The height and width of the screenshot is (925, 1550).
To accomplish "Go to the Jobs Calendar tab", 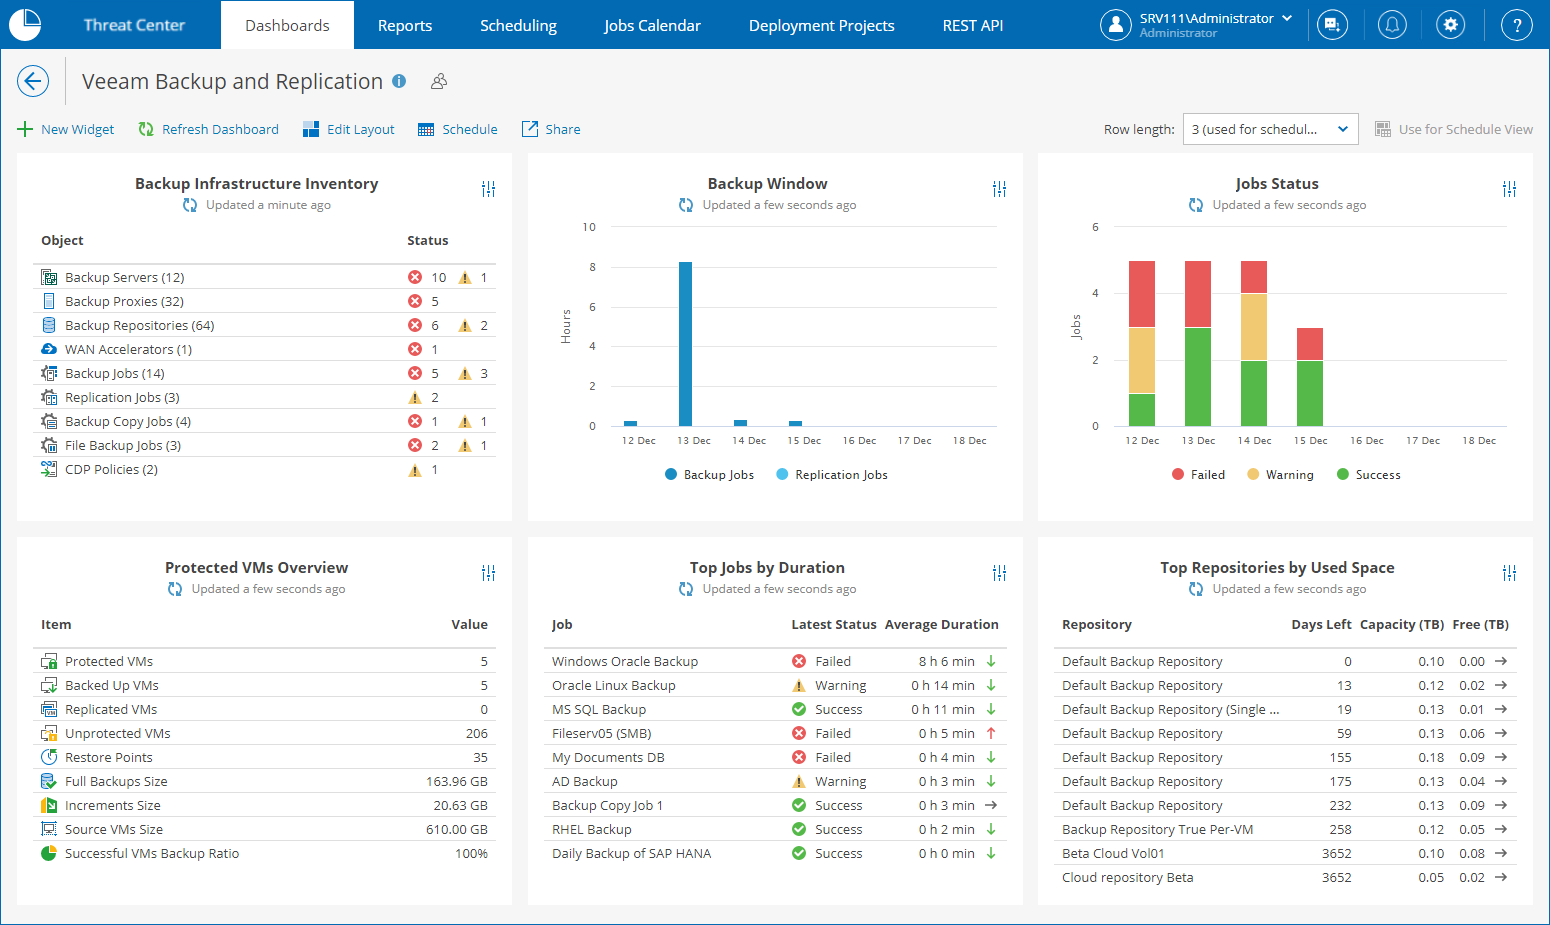I will pos(652,25).
